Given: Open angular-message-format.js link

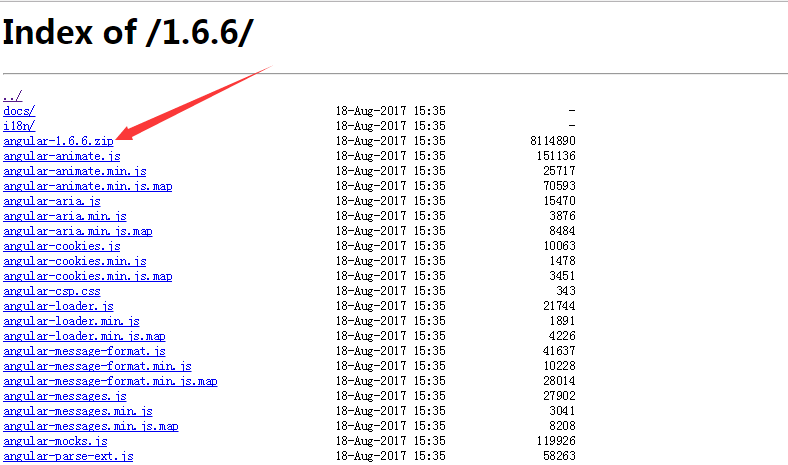Looking at the screenshot, I should [x=84, y=351].
